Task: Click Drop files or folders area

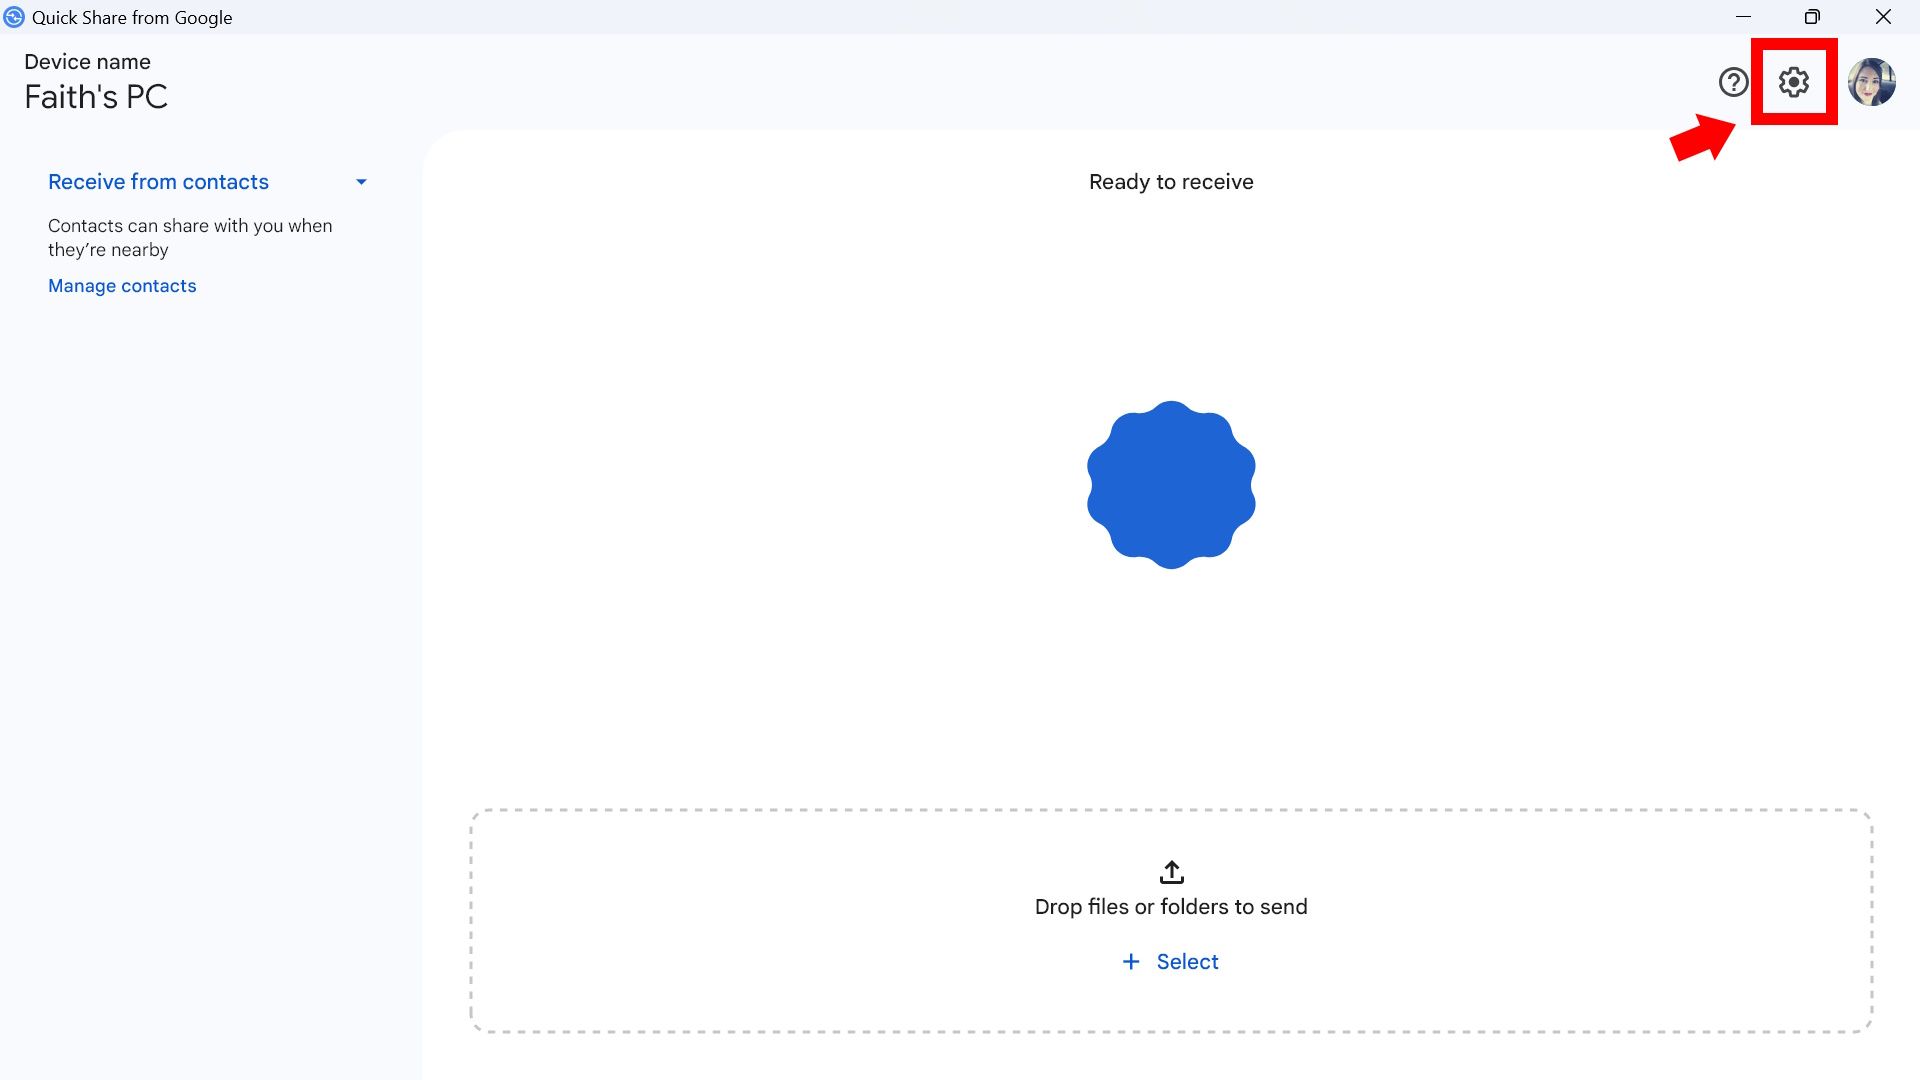Action: point(1170,918)
